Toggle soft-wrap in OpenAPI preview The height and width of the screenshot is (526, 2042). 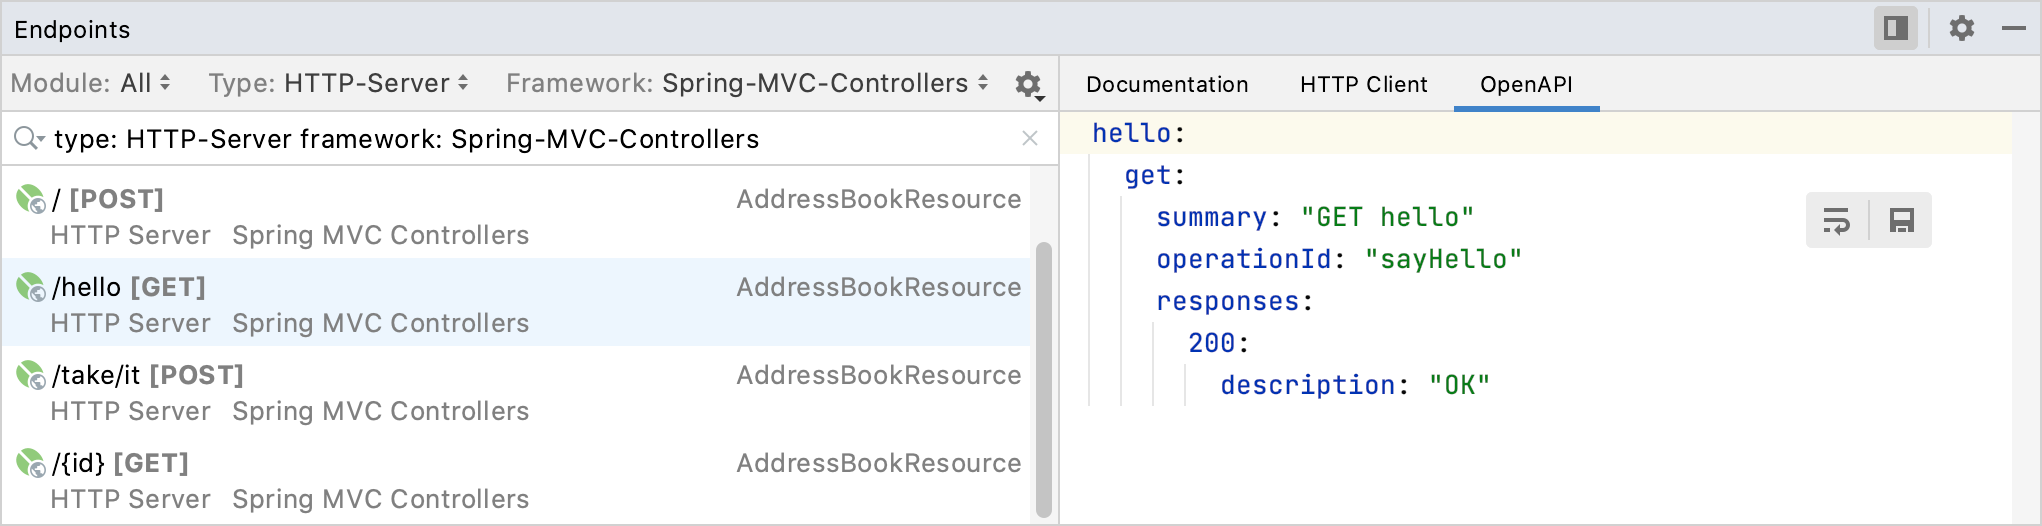point(1837,220)
